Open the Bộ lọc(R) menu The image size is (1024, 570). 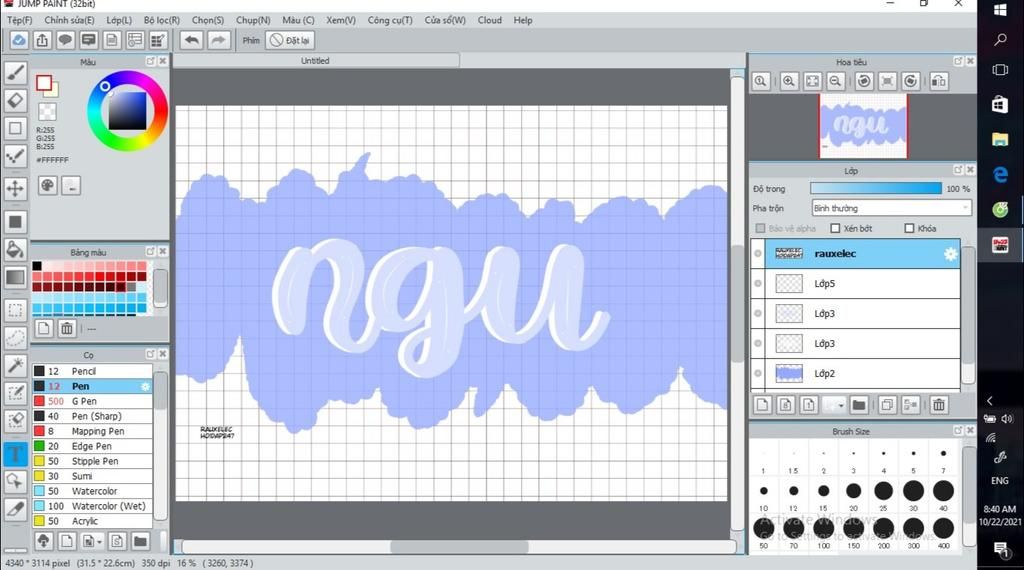pos(162,20)
